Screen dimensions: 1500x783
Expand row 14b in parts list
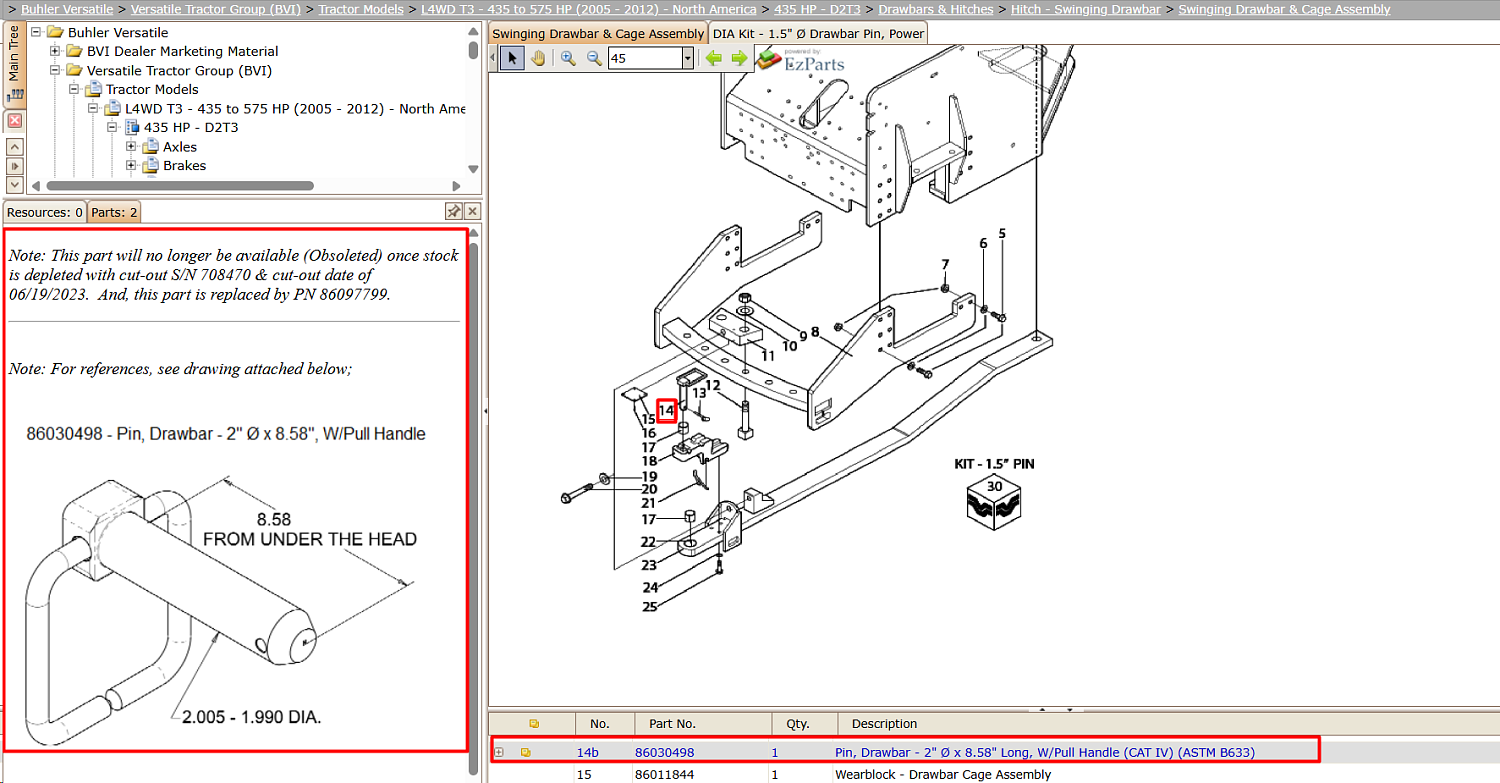tap(499, 752)
